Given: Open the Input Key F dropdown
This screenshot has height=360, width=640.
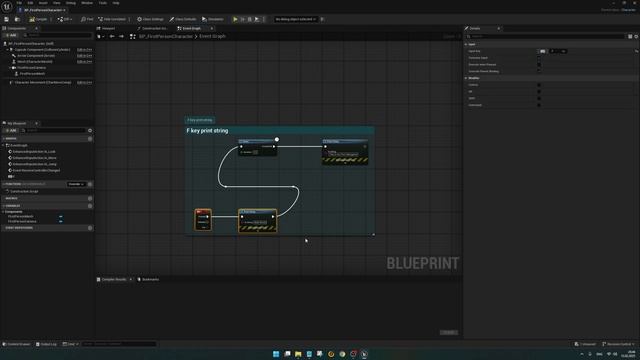Looking at the screenshot, I should click(558, 51).
